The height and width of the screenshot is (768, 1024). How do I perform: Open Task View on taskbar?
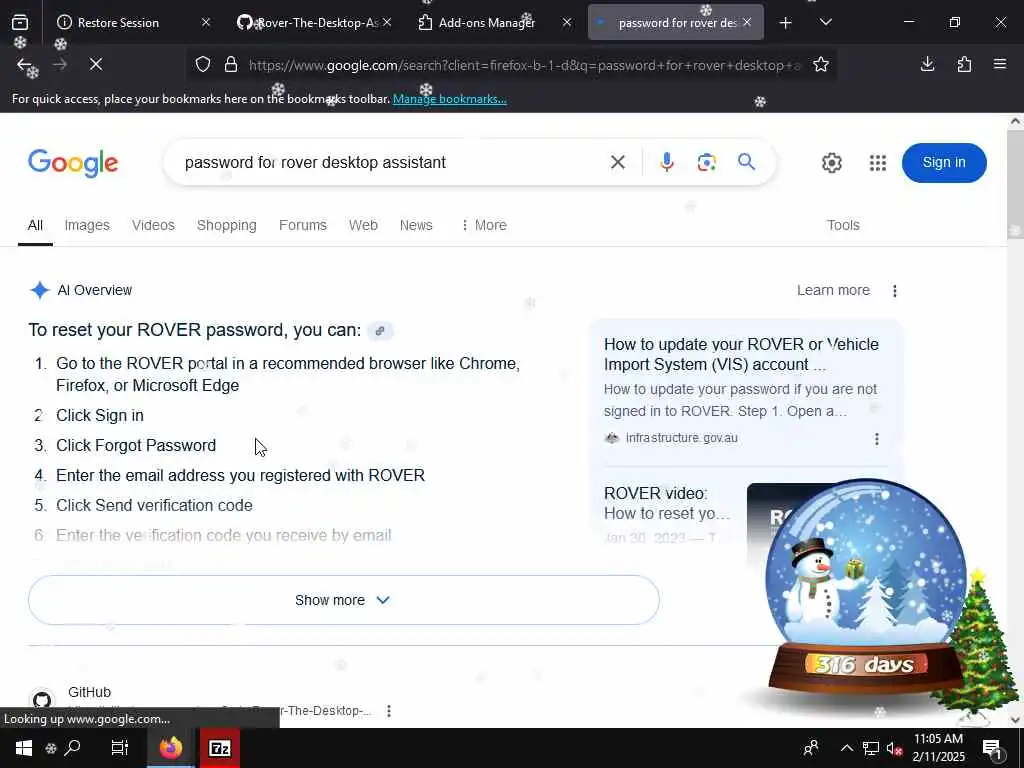(120, 748)
